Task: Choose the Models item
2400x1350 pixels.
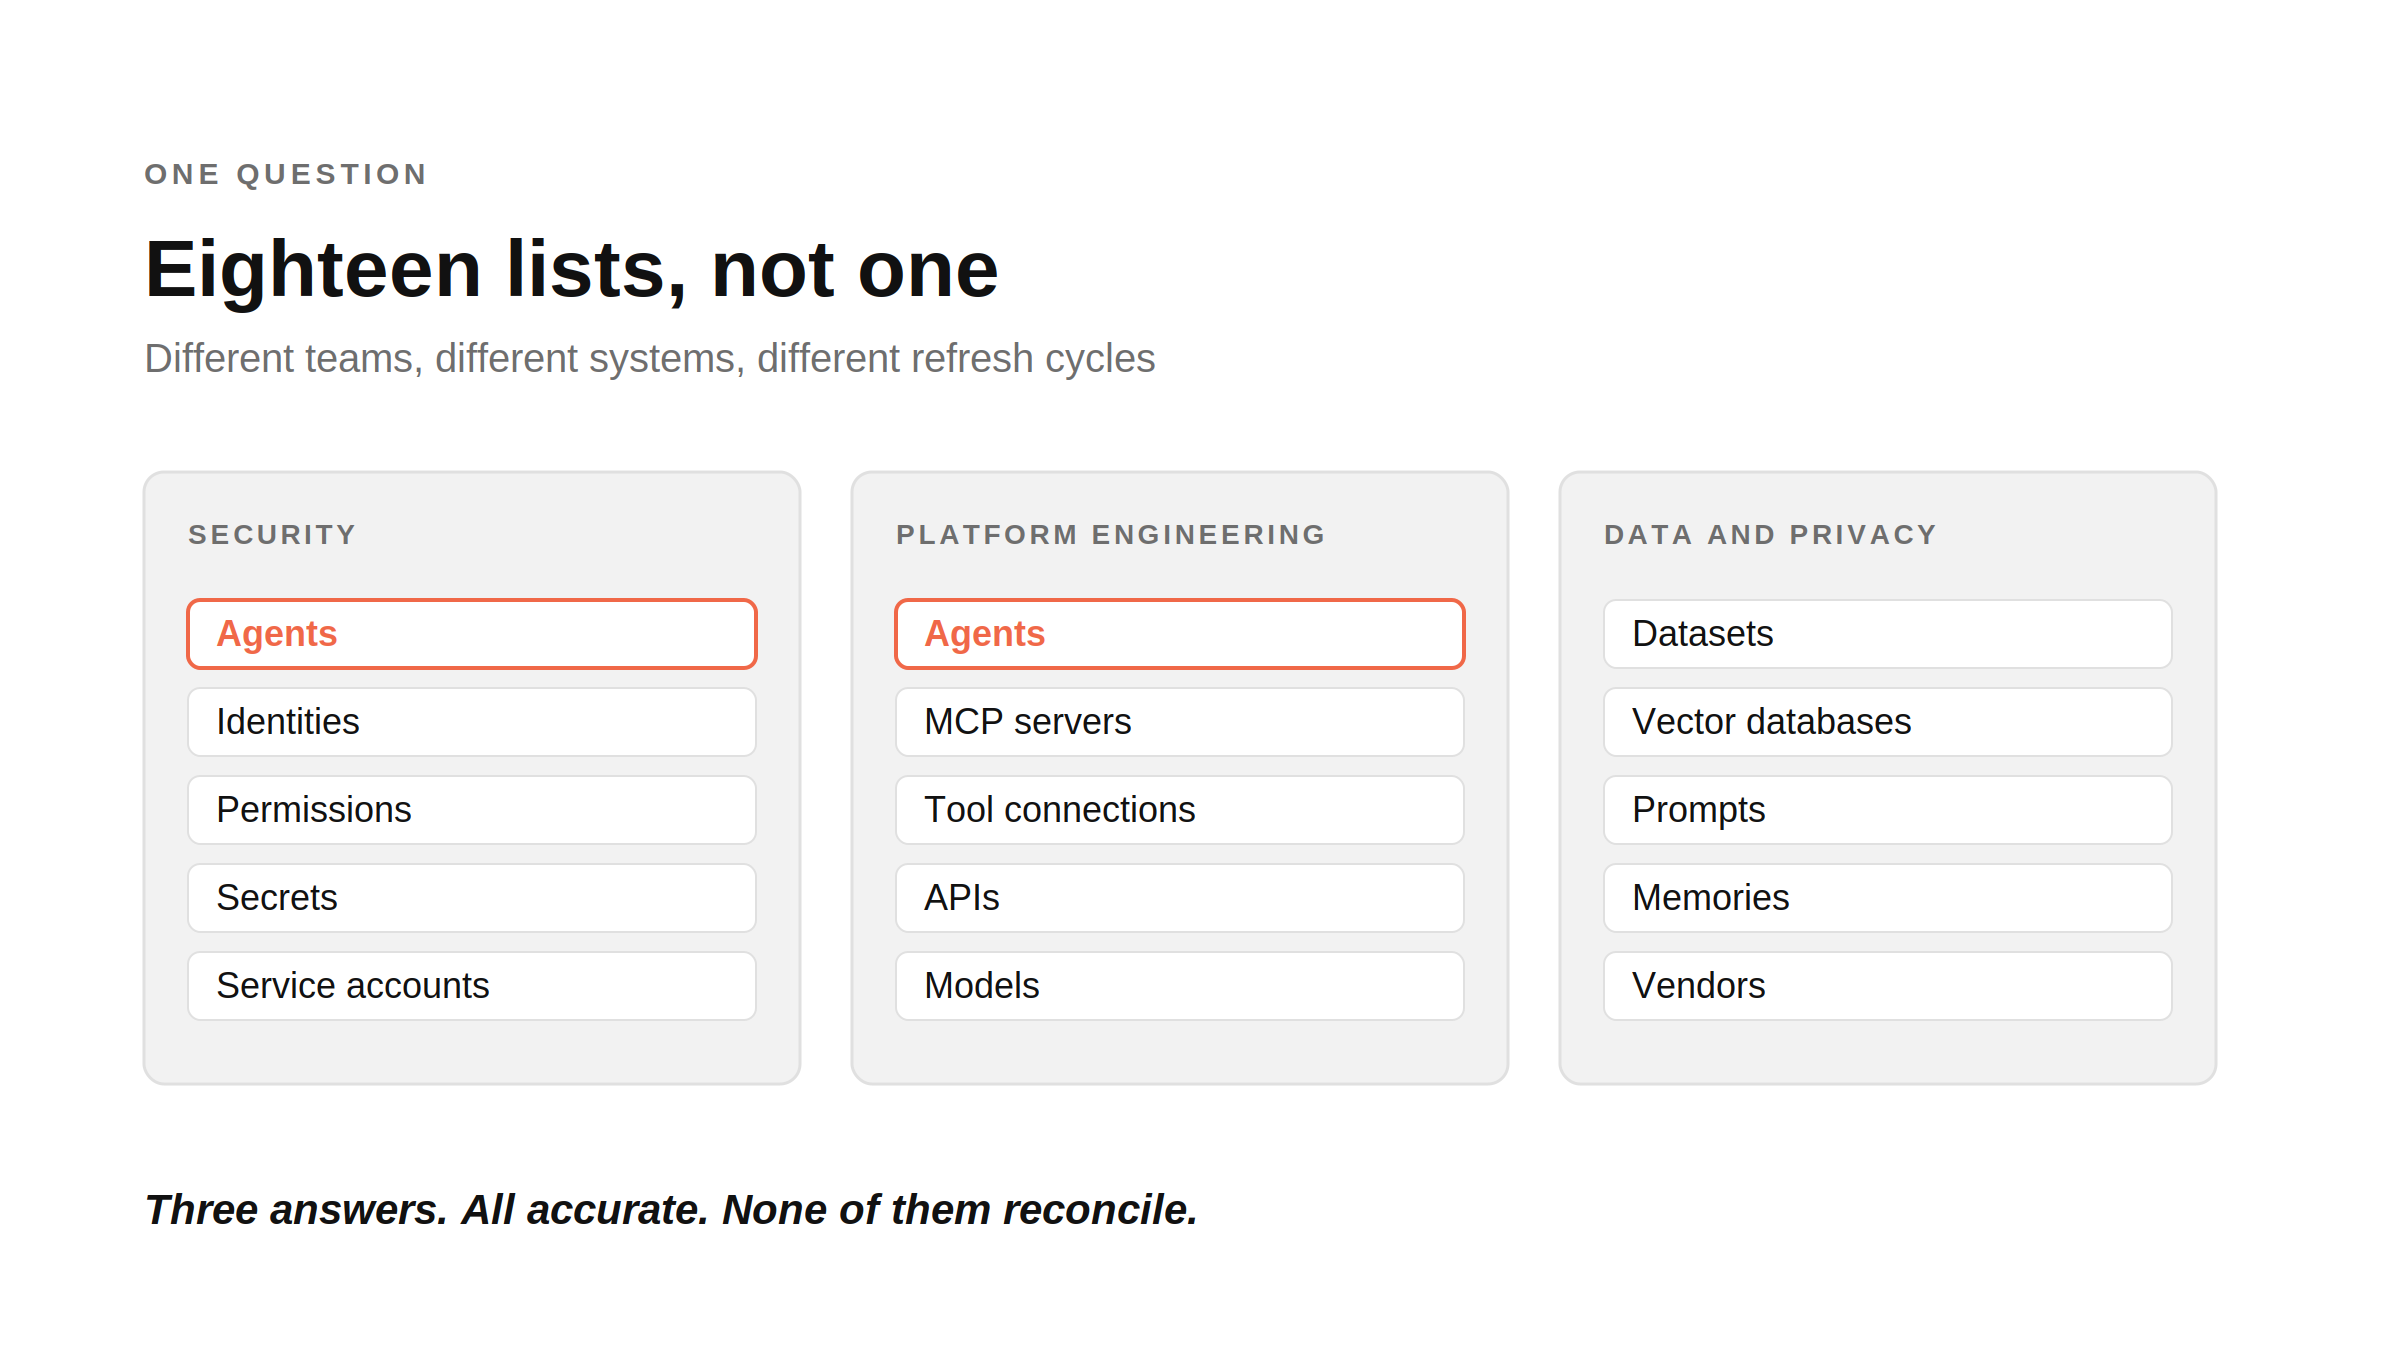Action: pos(1179,986)
